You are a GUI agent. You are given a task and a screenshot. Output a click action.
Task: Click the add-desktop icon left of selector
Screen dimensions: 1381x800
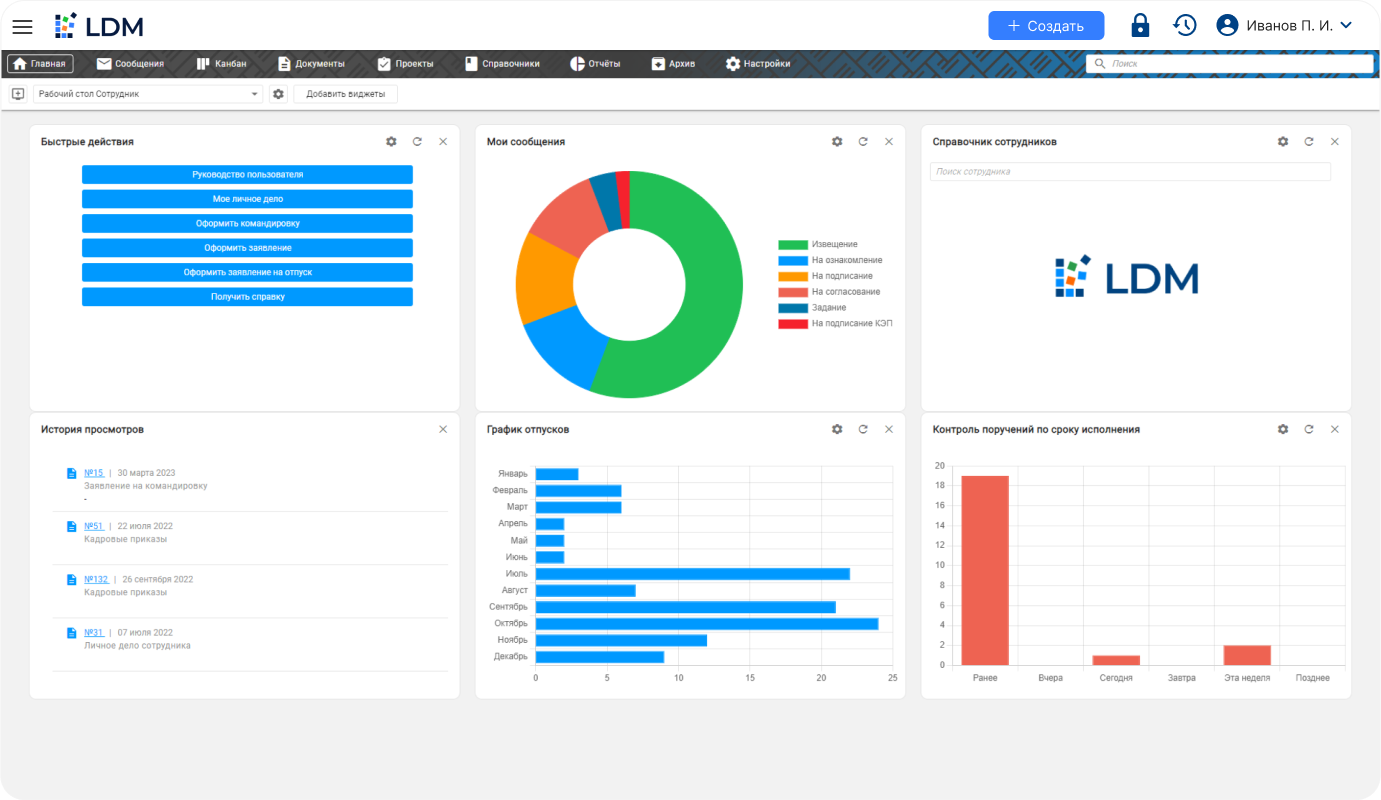click(x=18, y=94)
